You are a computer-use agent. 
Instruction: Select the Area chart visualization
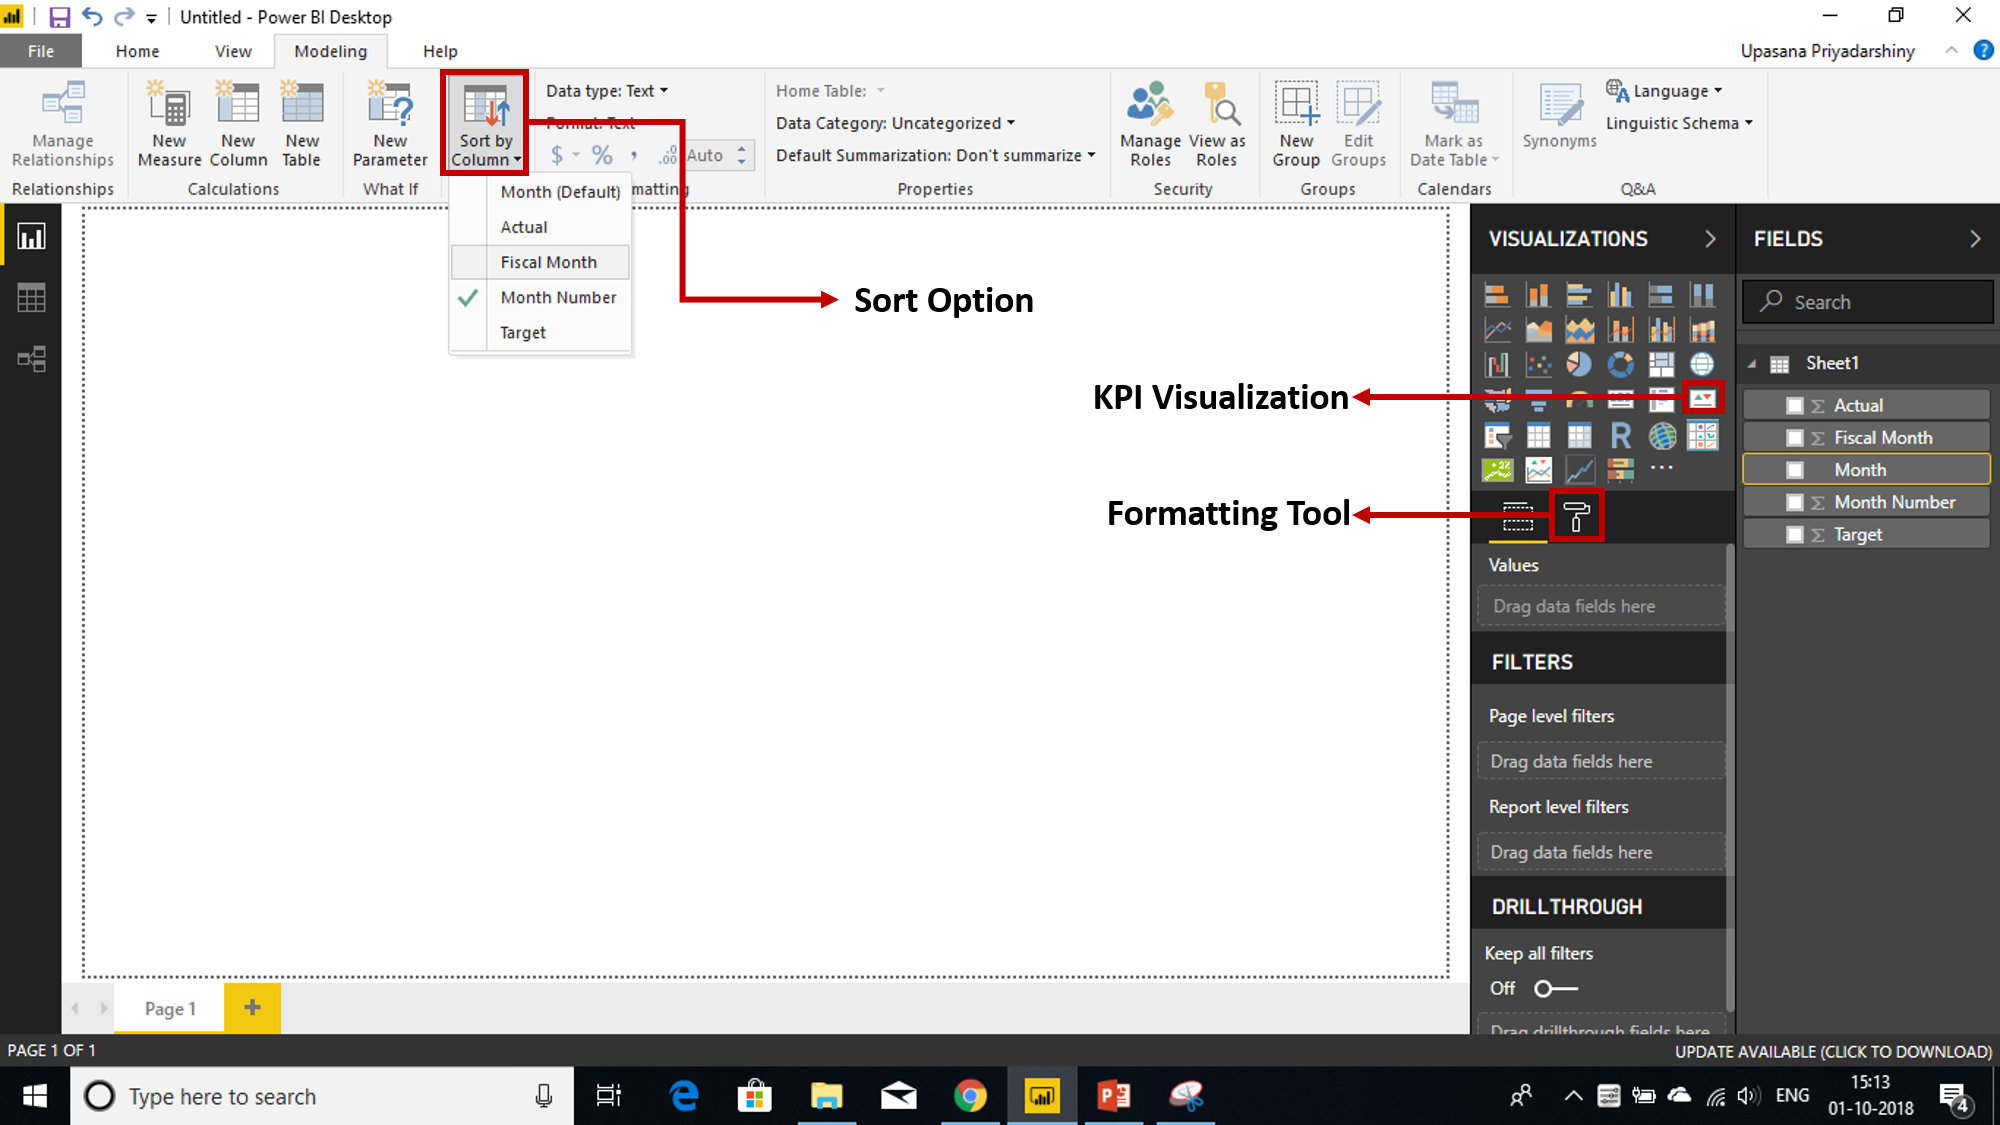(x=1538, y=330)
